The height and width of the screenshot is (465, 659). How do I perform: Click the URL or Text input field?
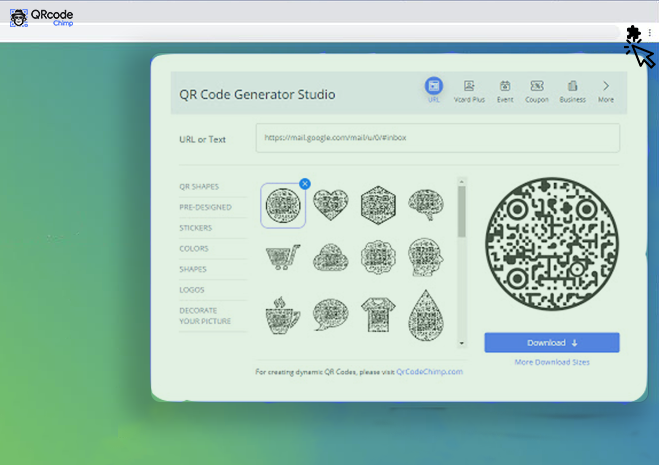click(x=437, y=137)
